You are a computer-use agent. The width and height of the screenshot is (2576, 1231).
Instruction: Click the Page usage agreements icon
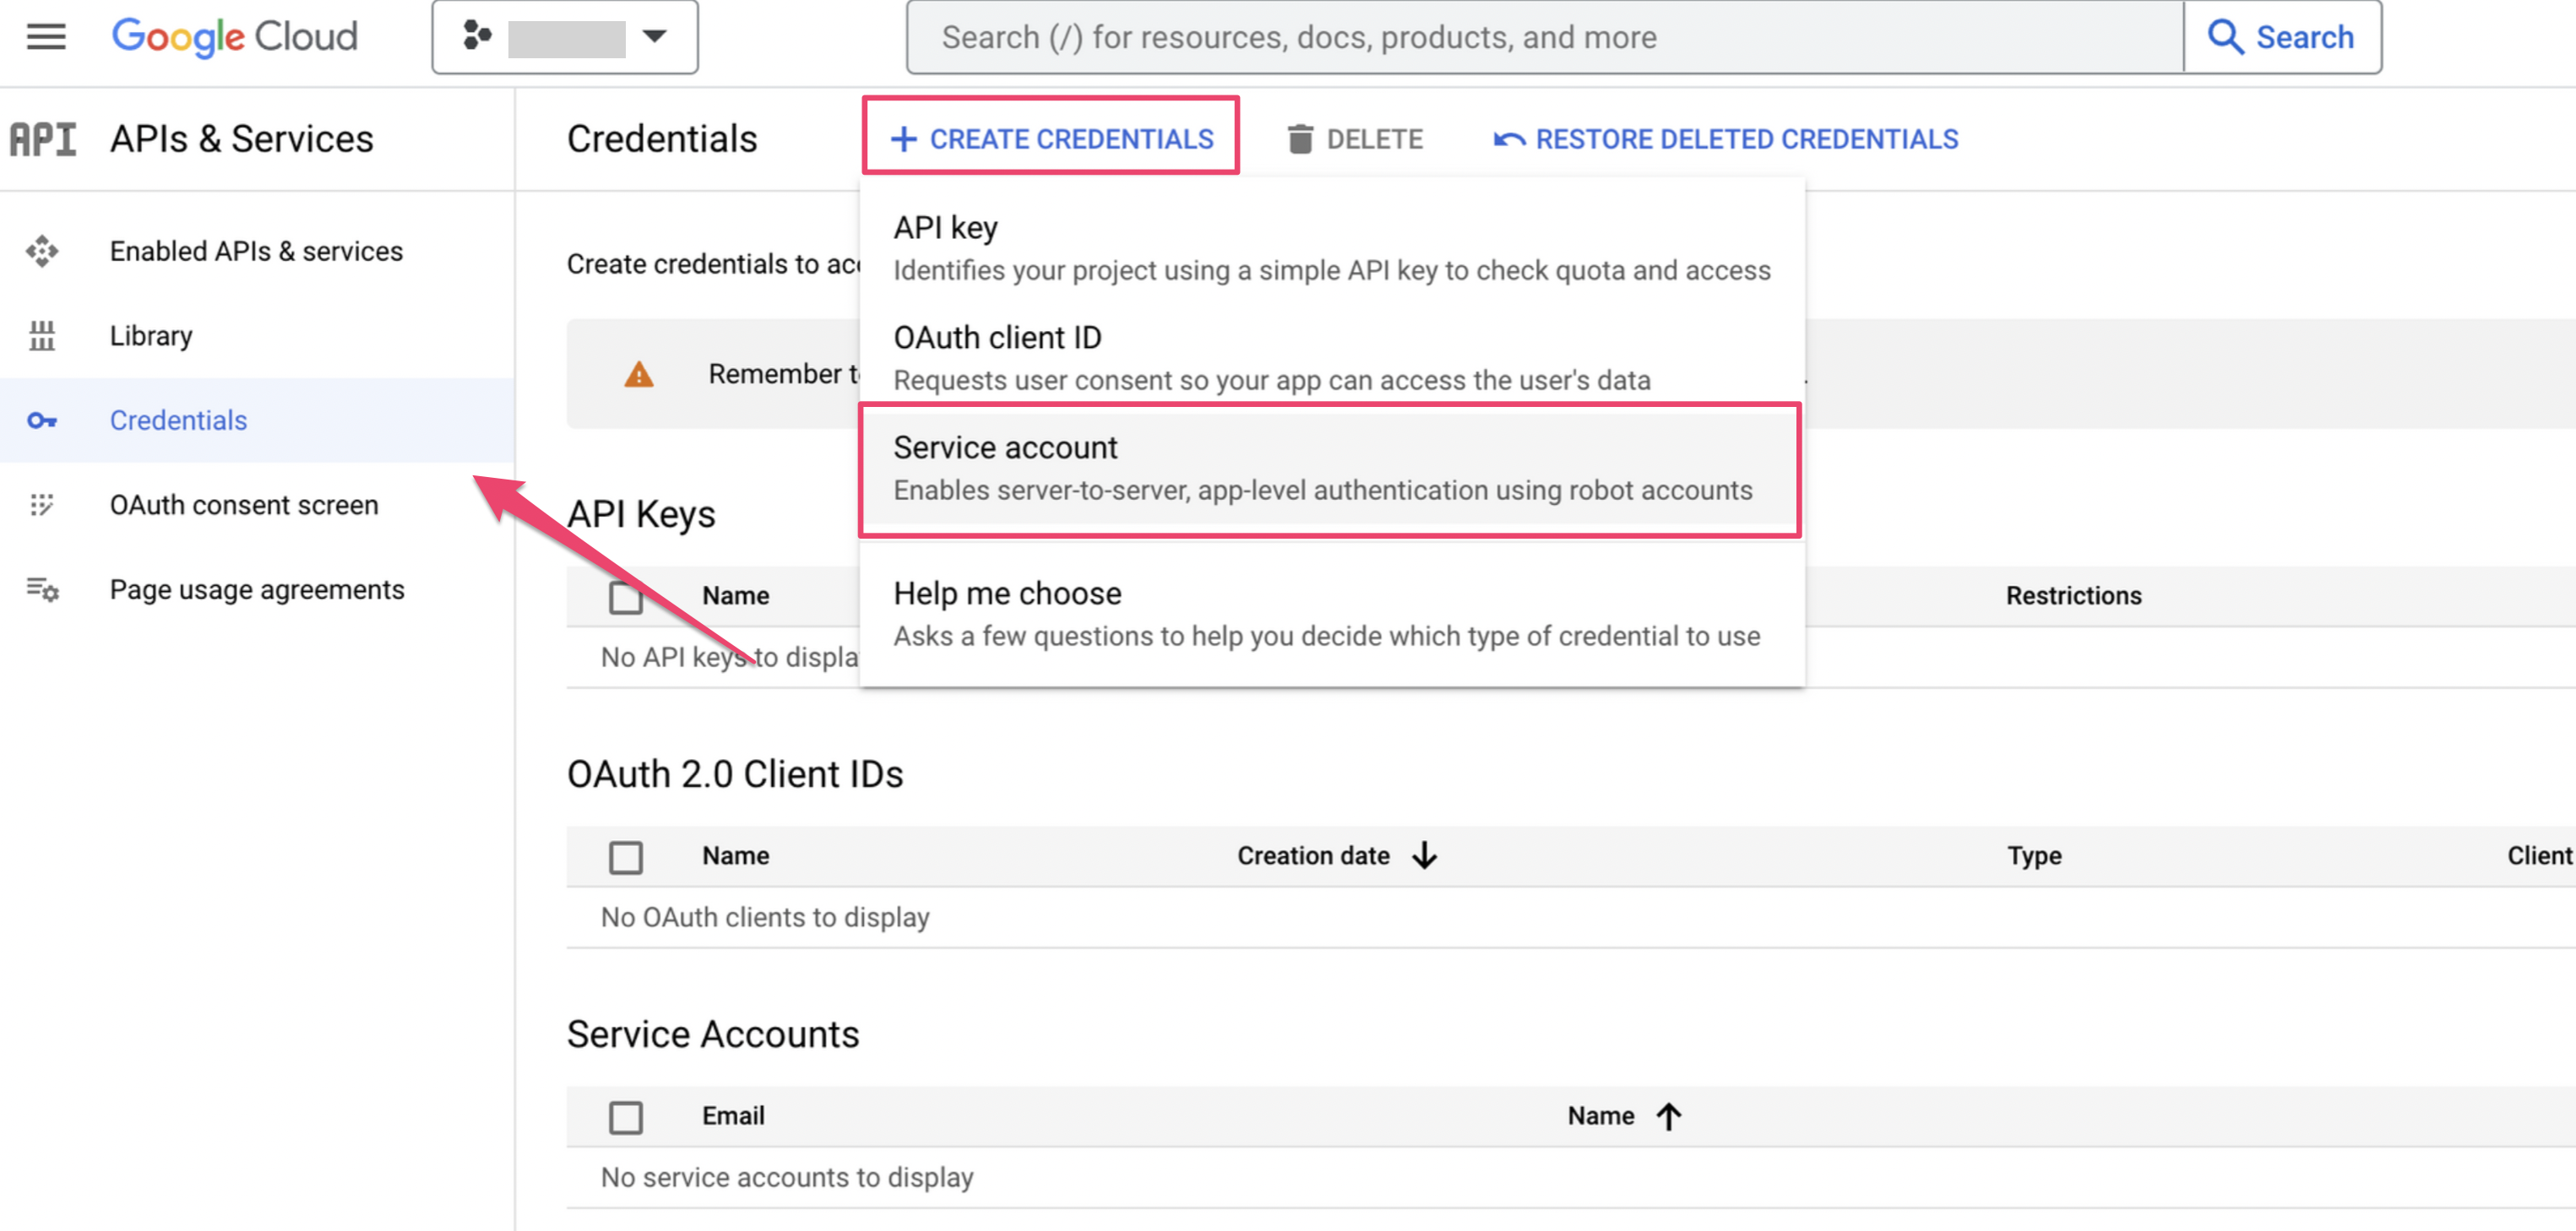pos(42,590)
